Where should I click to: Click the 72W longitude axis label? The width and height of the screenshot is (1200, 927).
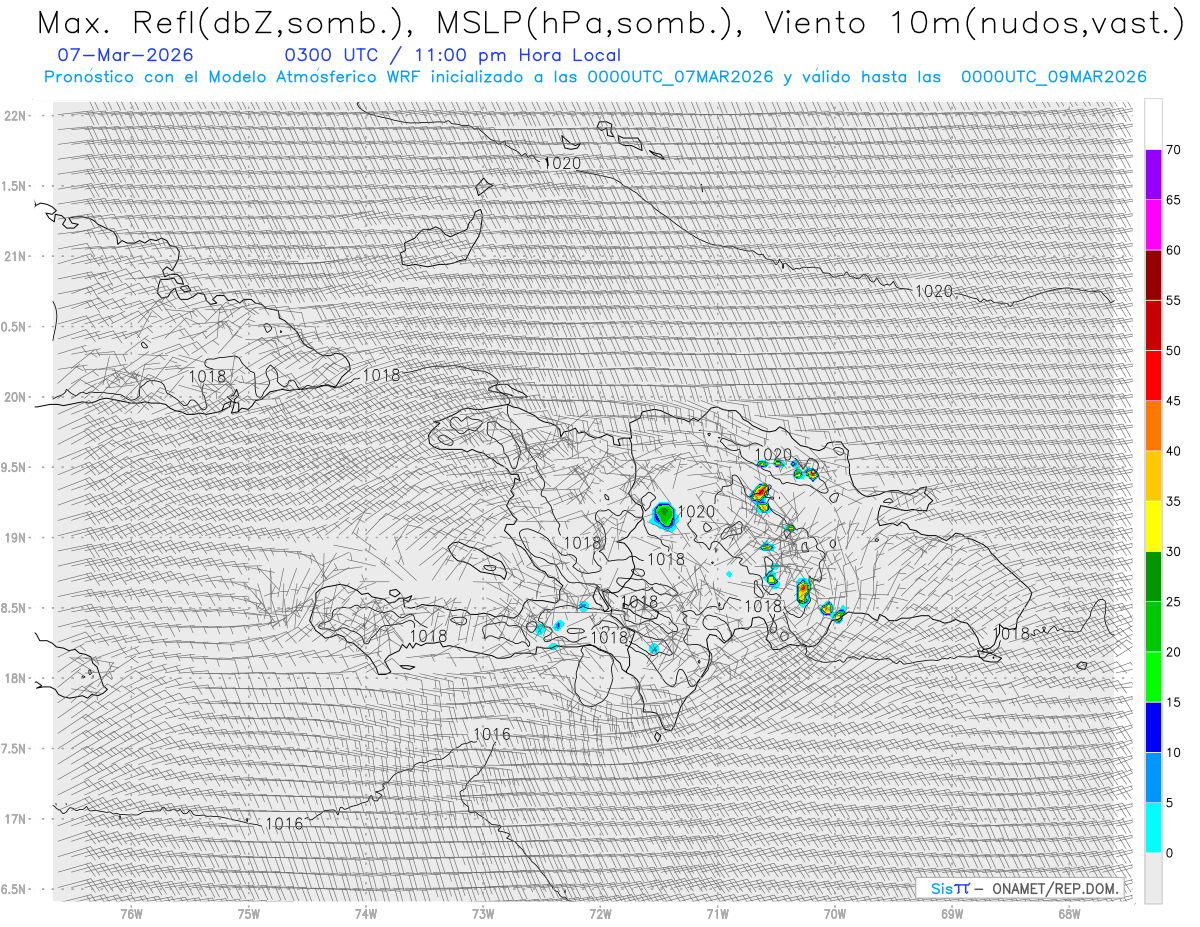(x=600, y=914)
